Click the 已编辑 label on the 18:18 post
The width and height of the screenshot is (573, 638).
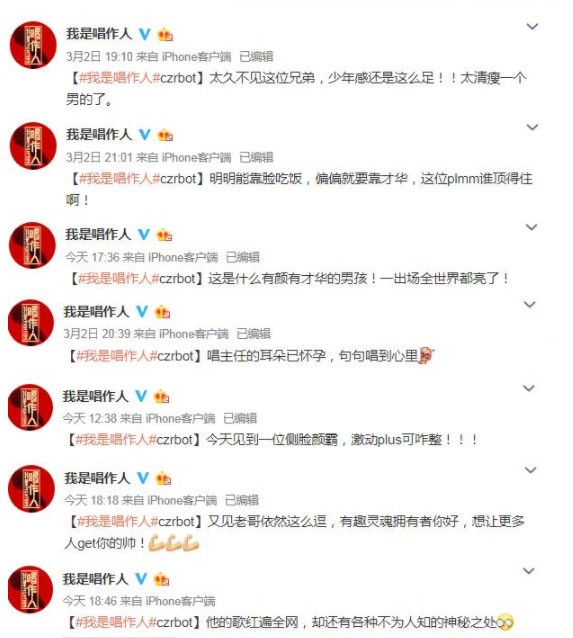[x=242, y=500]
